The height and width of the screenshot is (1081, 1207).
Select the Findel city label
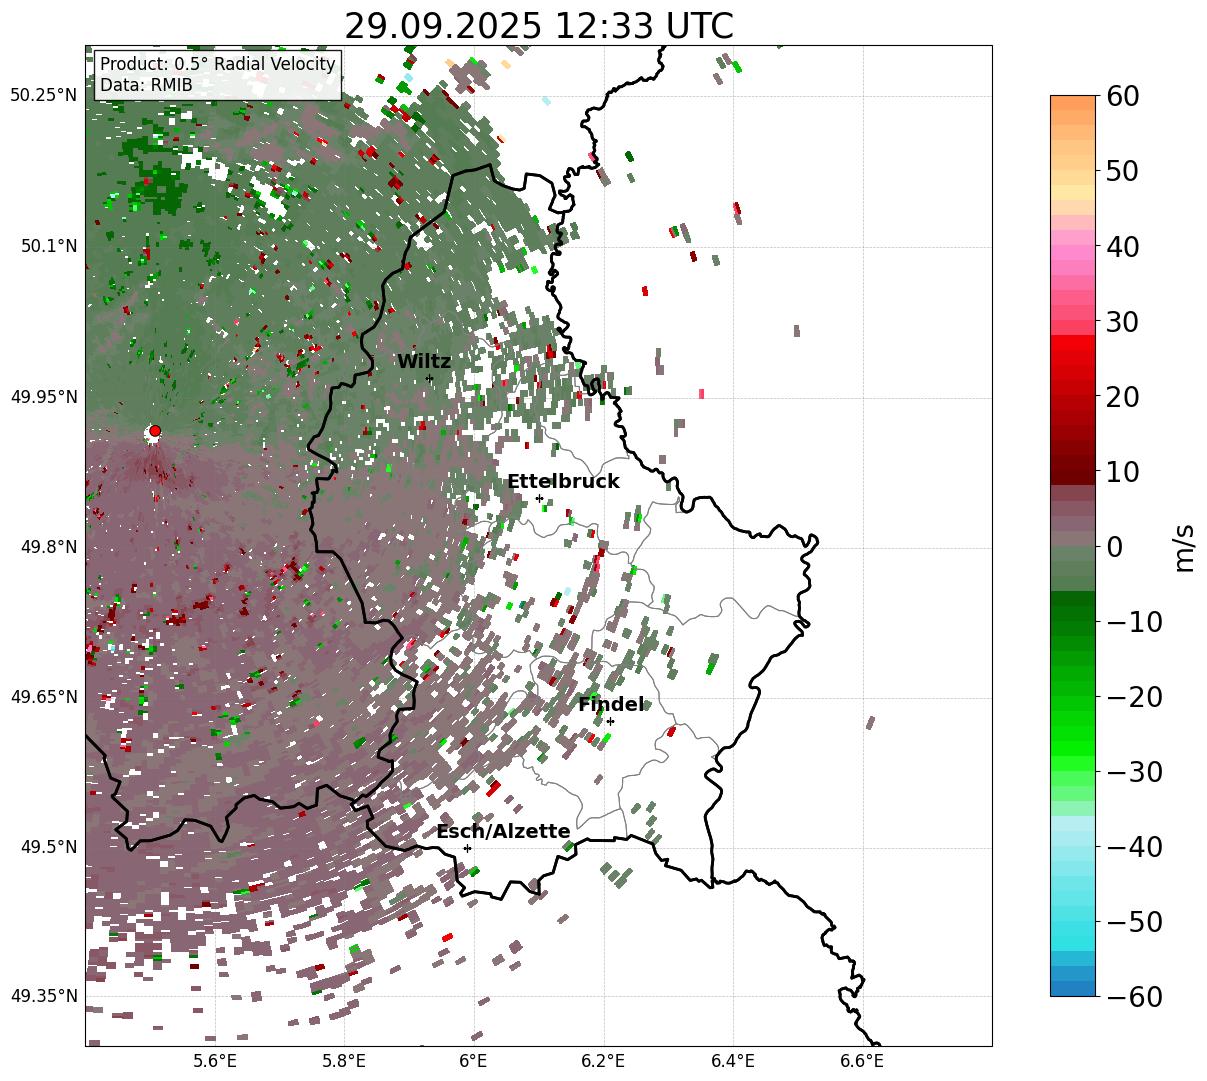pos(611,705)
